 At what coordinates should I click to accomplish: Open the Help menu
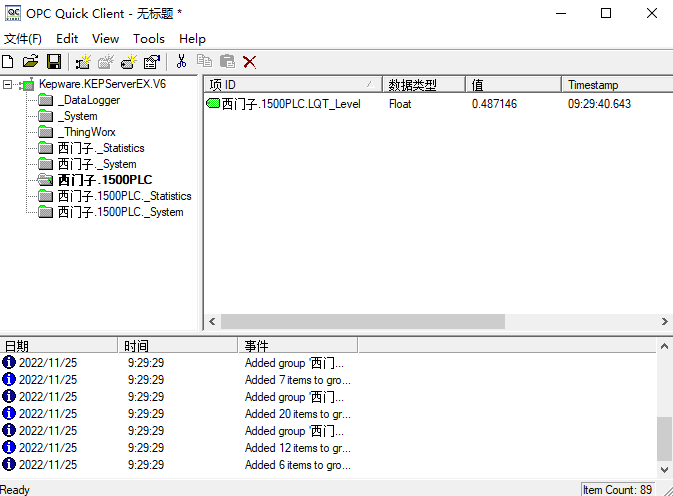(192, 39)
